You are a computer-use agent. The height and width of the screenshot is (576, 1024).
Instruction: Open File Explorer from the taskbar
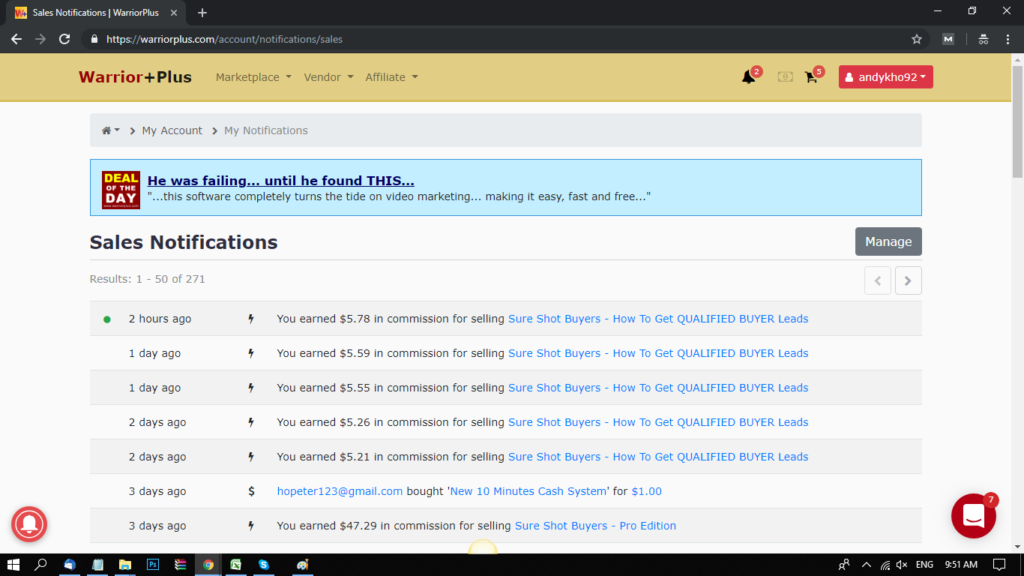tap(125, 565)
